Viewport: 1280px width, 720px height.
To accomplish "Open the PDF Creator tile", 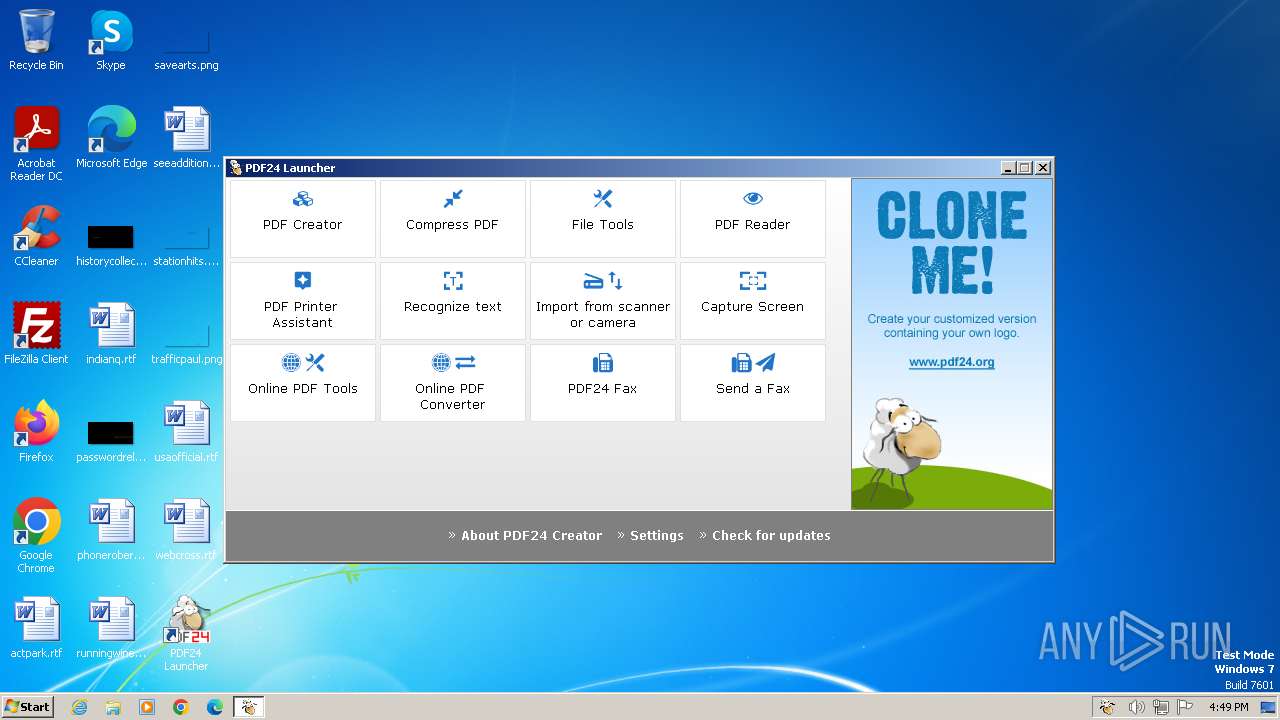I will coord(303,218).
